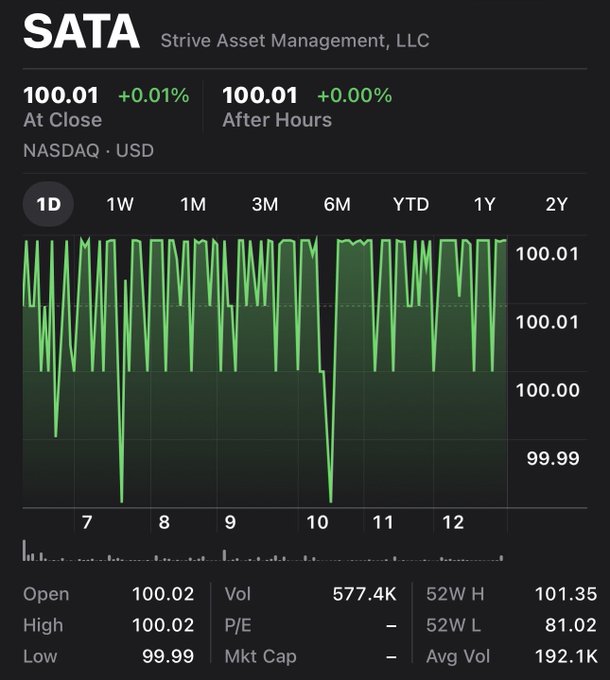Tap the Mkt Cap label
610x680 pixels.
pos(261,657)
